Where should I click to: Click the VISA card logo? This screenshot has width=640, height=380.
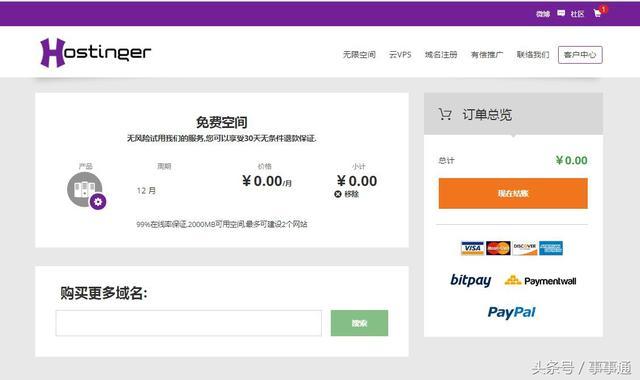coord(472,248)
